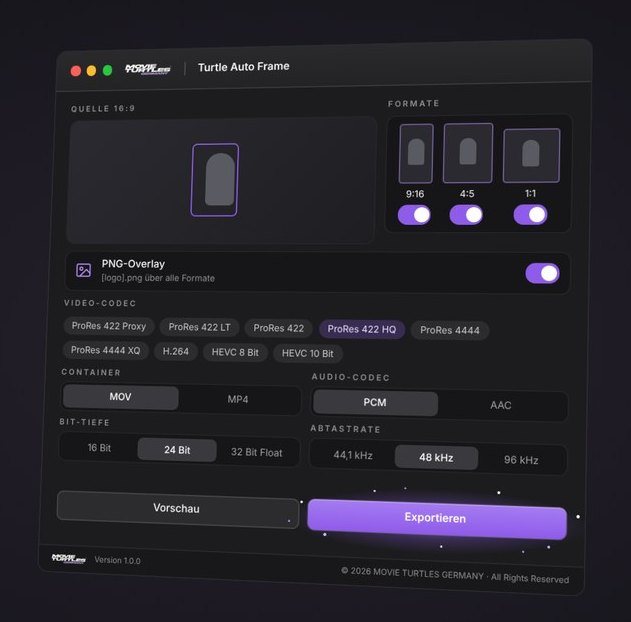This screenshot has height=622, width=631.
Task: Pick ProRes 4444 XQ codec
Action: pos(105,350)
